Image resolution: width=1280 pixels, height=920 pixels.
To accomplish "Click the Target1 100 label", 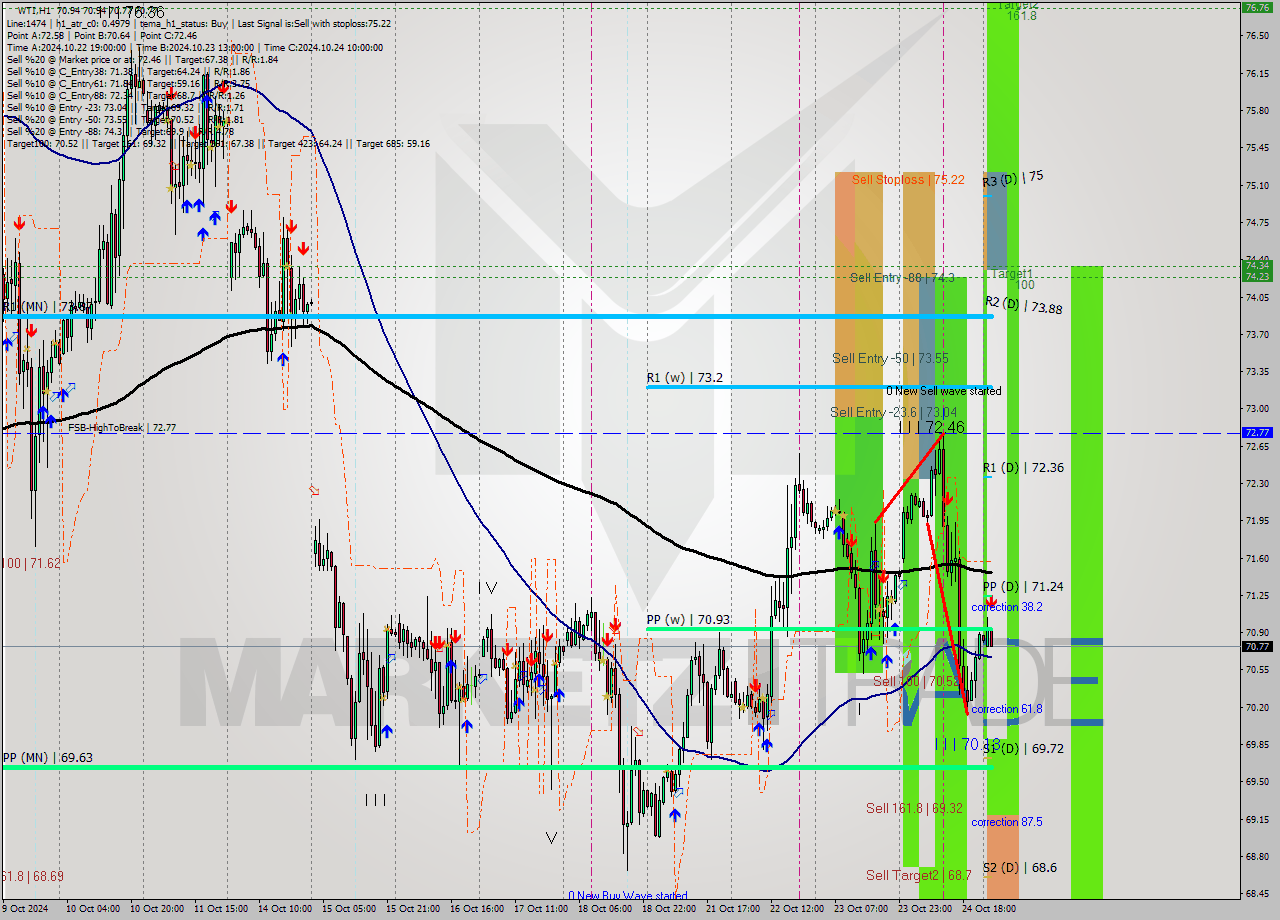I will click(1012, 278).
